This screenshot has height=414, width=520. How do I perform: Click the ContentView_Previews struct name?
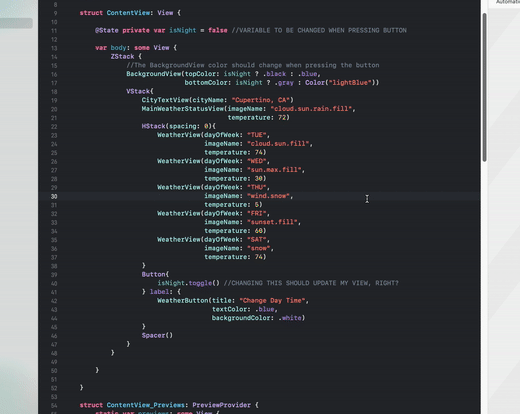tap(146, 405)
